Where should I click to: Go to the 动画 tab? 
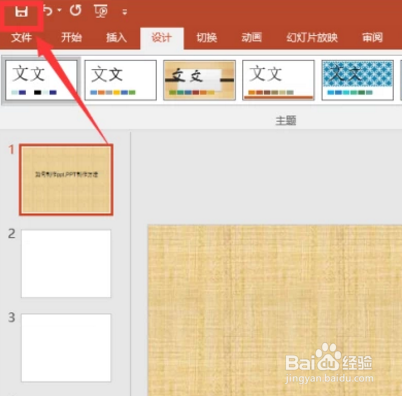252,37
